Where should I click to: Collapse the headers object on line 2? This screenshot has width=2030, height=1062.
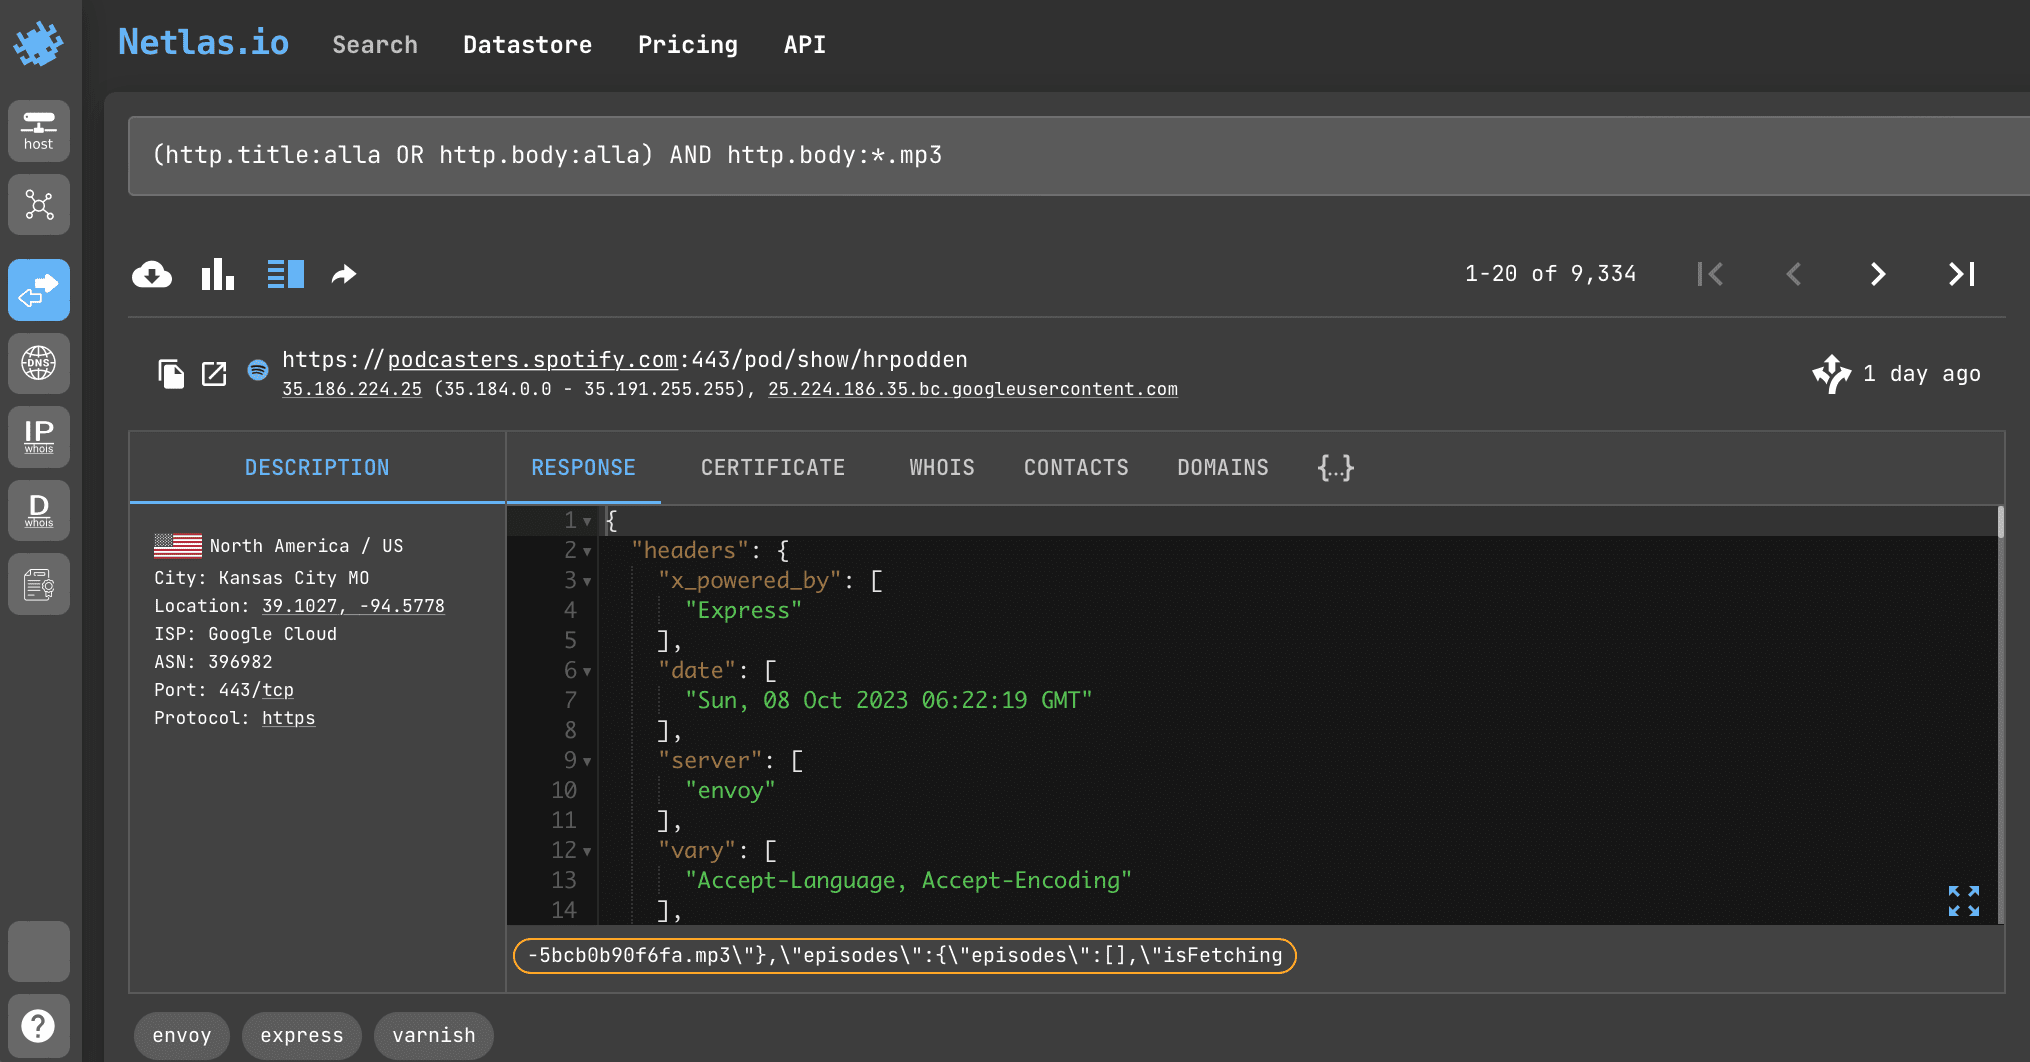[x=587, y=551]
